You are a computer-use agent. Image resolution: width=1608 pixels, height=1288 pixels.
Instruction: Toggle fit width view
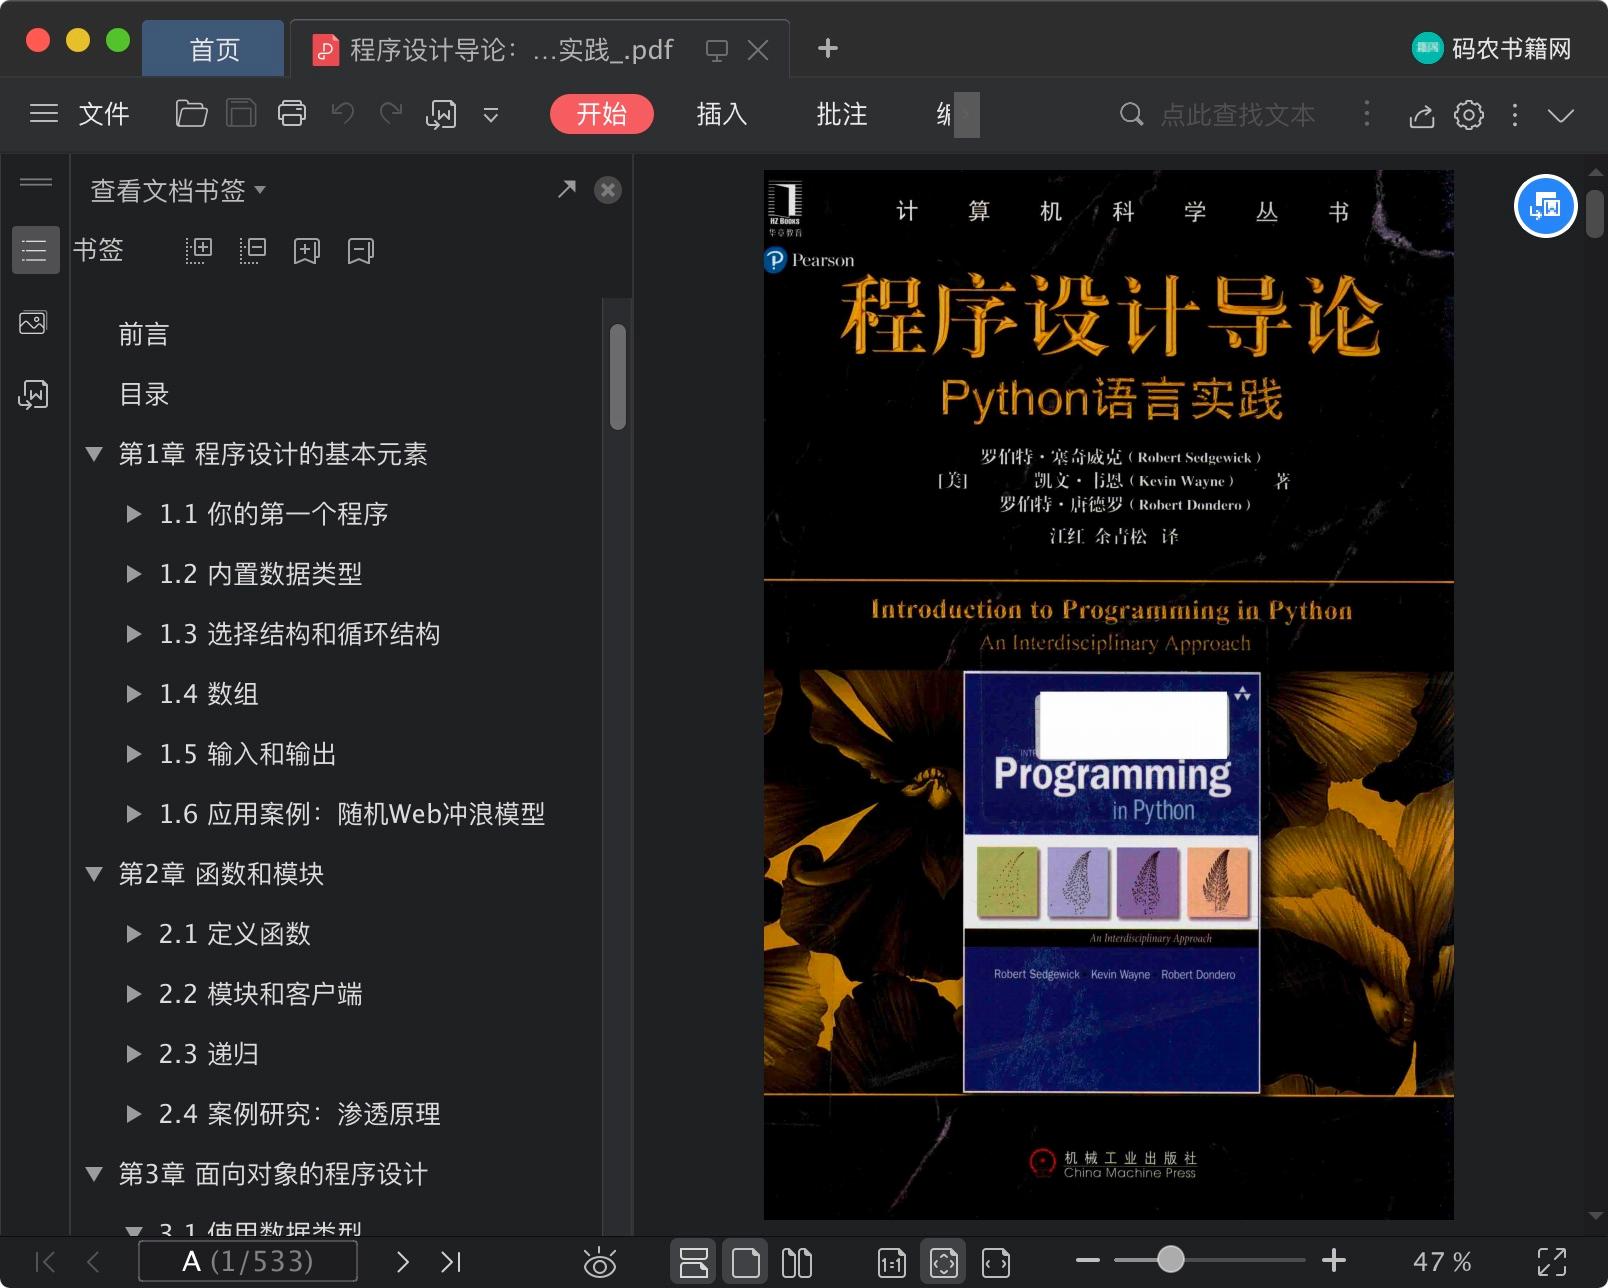996,1263
